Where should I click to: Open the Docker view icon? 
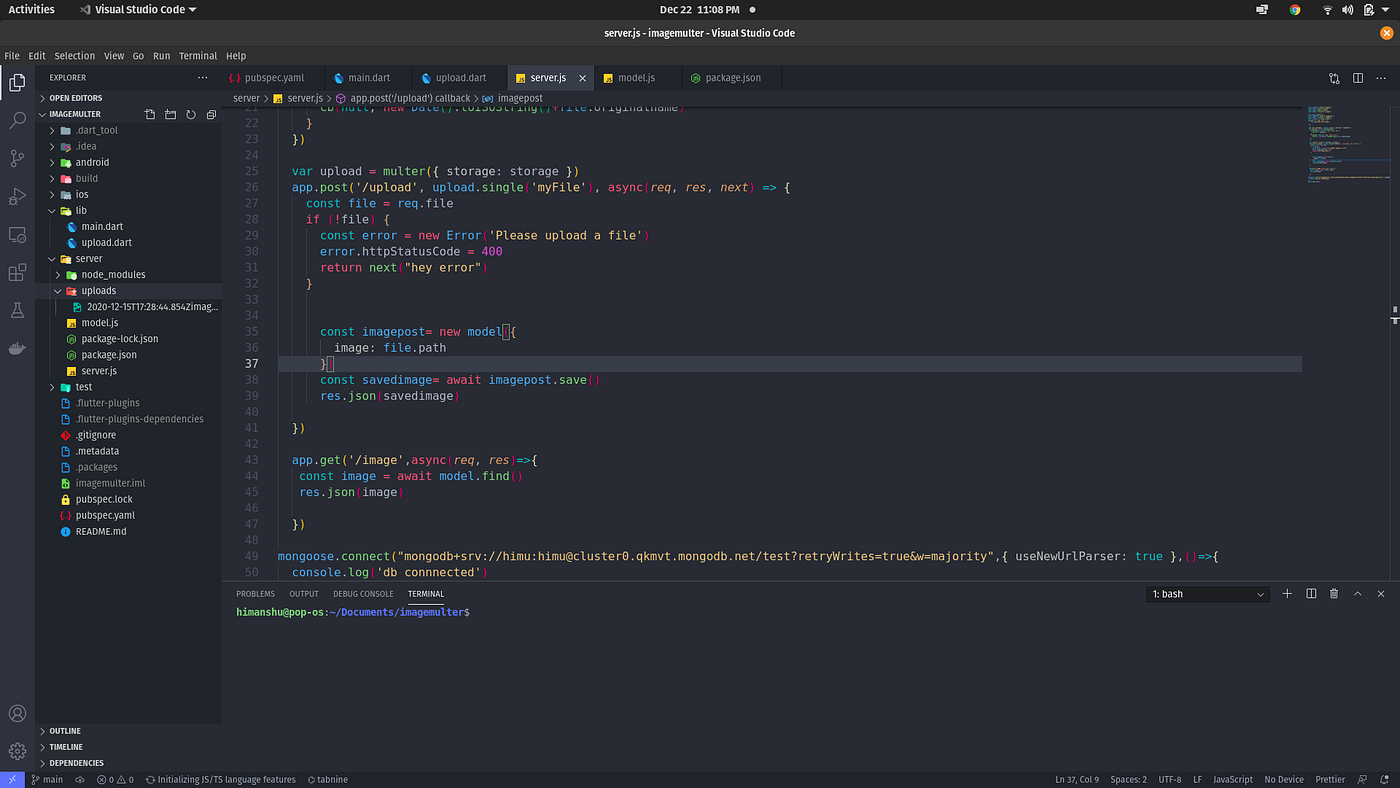pyautogui.click(x=17, y=349)
